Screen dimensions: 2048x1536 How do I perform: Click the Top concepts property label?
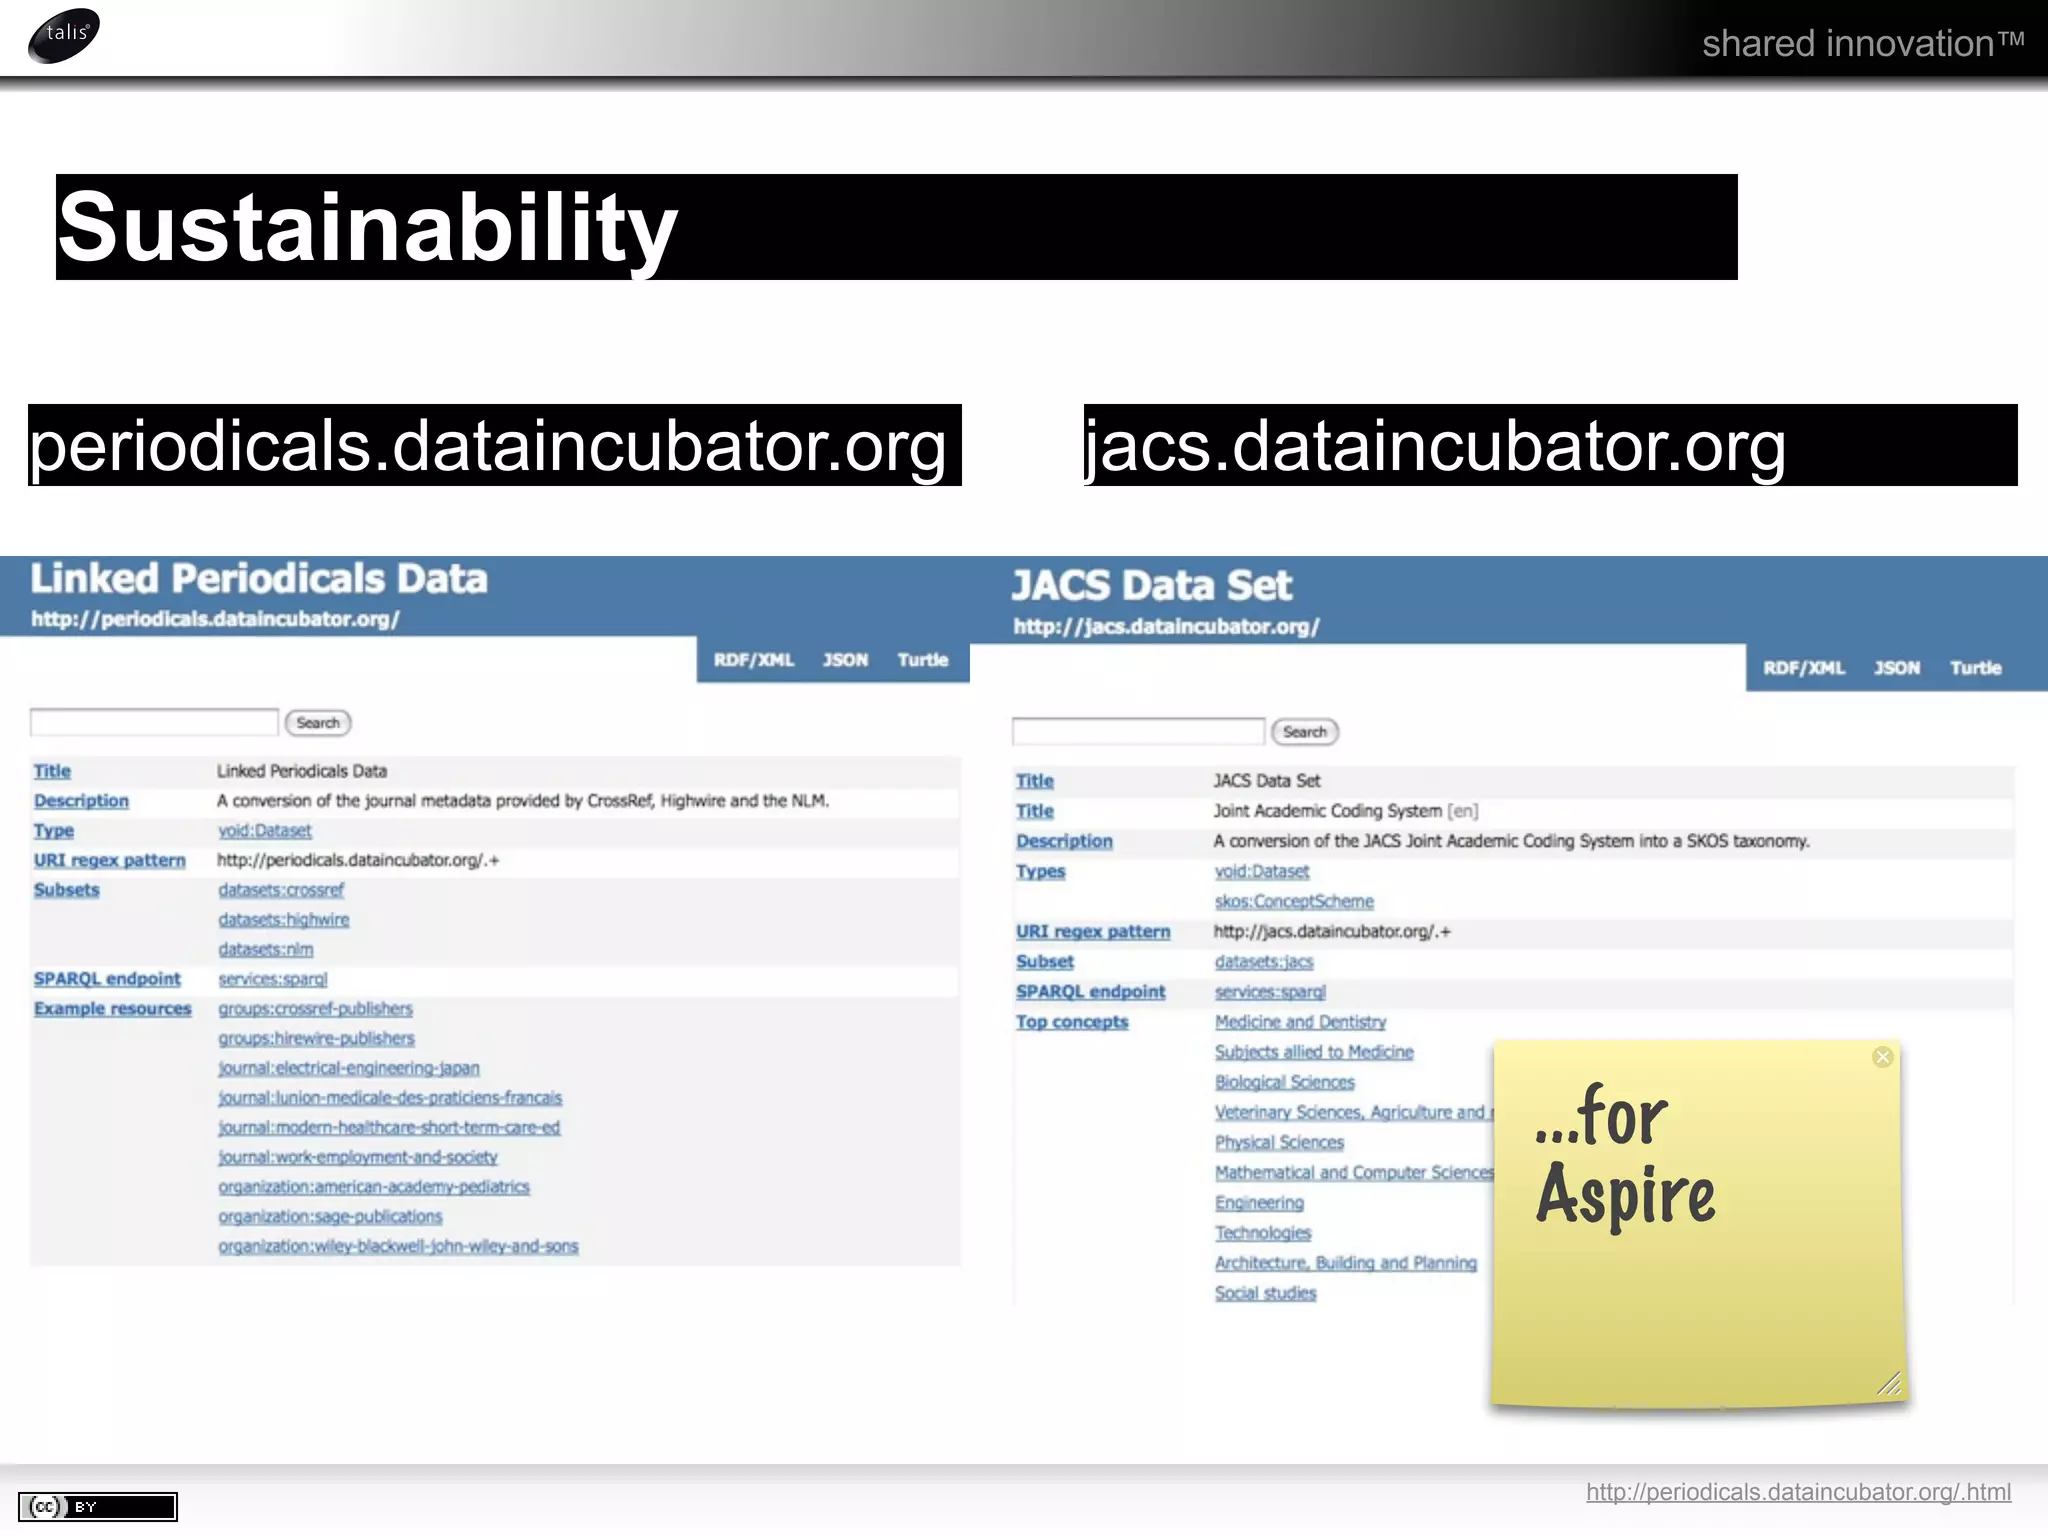click(x=1072, y=1022)
